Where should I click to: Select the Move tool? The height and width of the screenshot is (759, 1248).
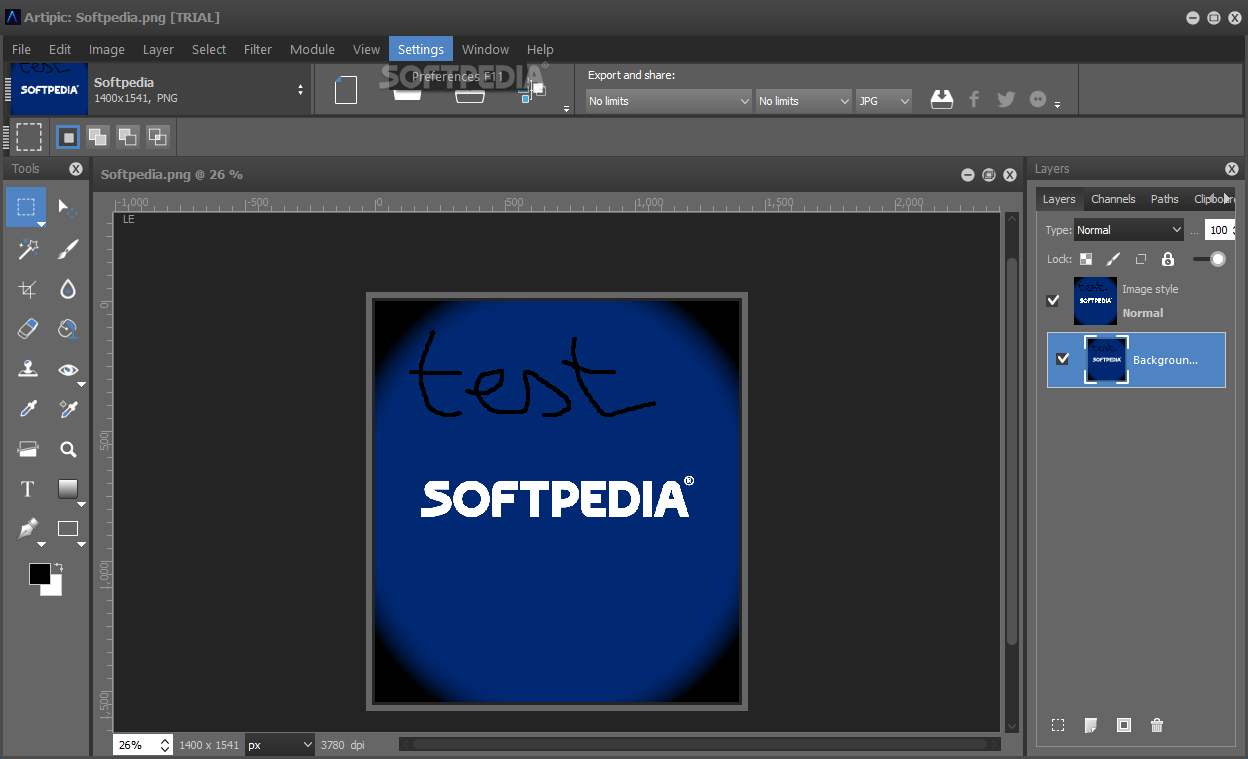[67, 208]
